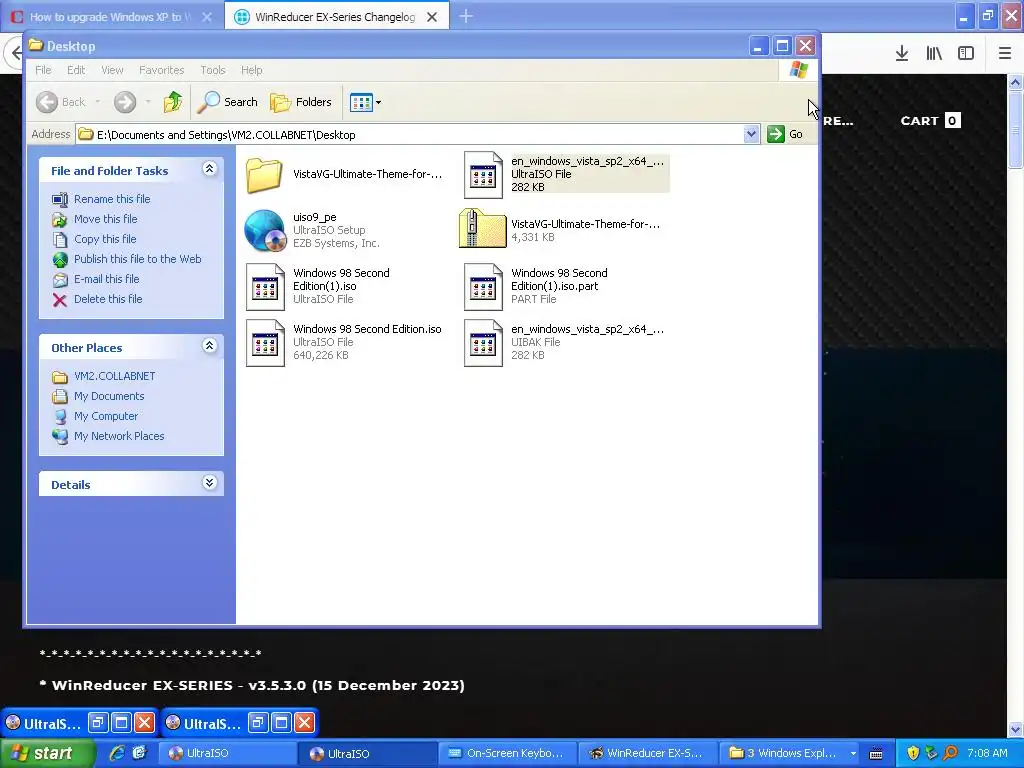Open the Back history dropdown arrow

[98, 102]
